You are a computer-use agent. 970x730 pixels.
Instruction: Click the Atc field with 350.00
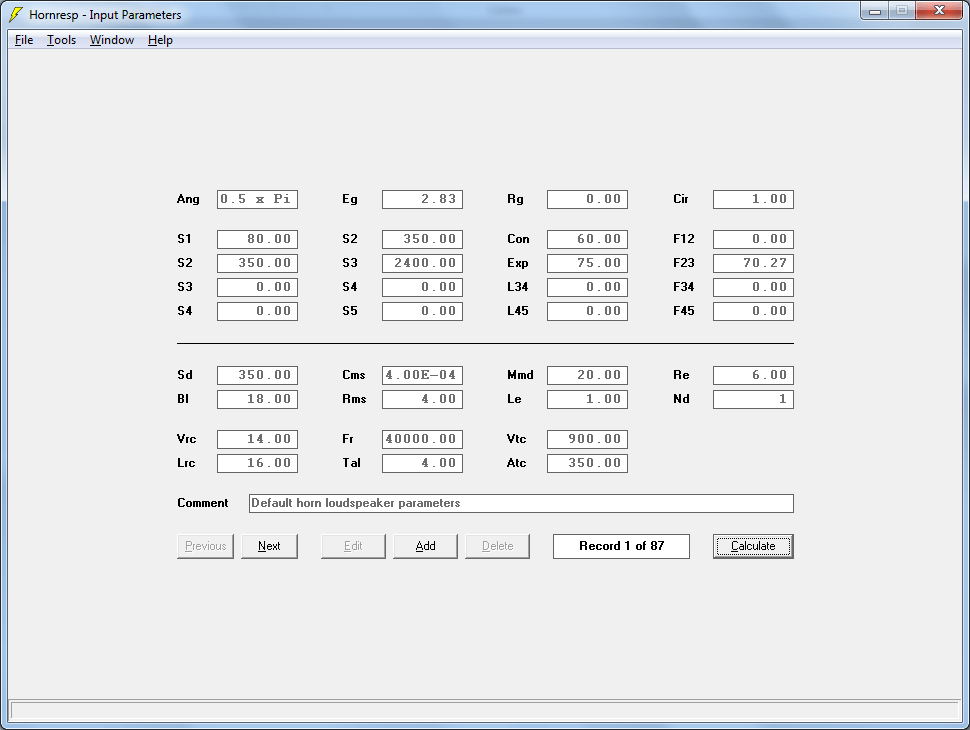[x=588, y=463]
